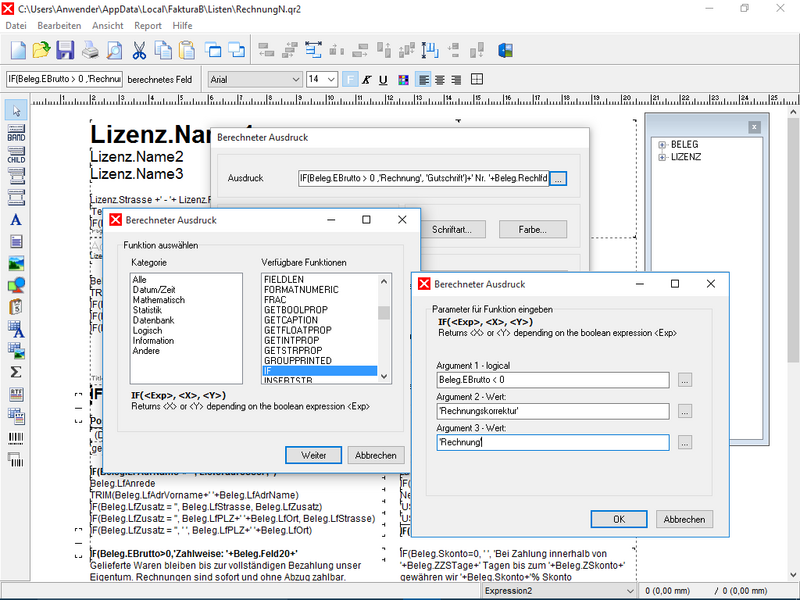Set left text alignment
Screen dimensions: 800x600
(x=423, y=80)
